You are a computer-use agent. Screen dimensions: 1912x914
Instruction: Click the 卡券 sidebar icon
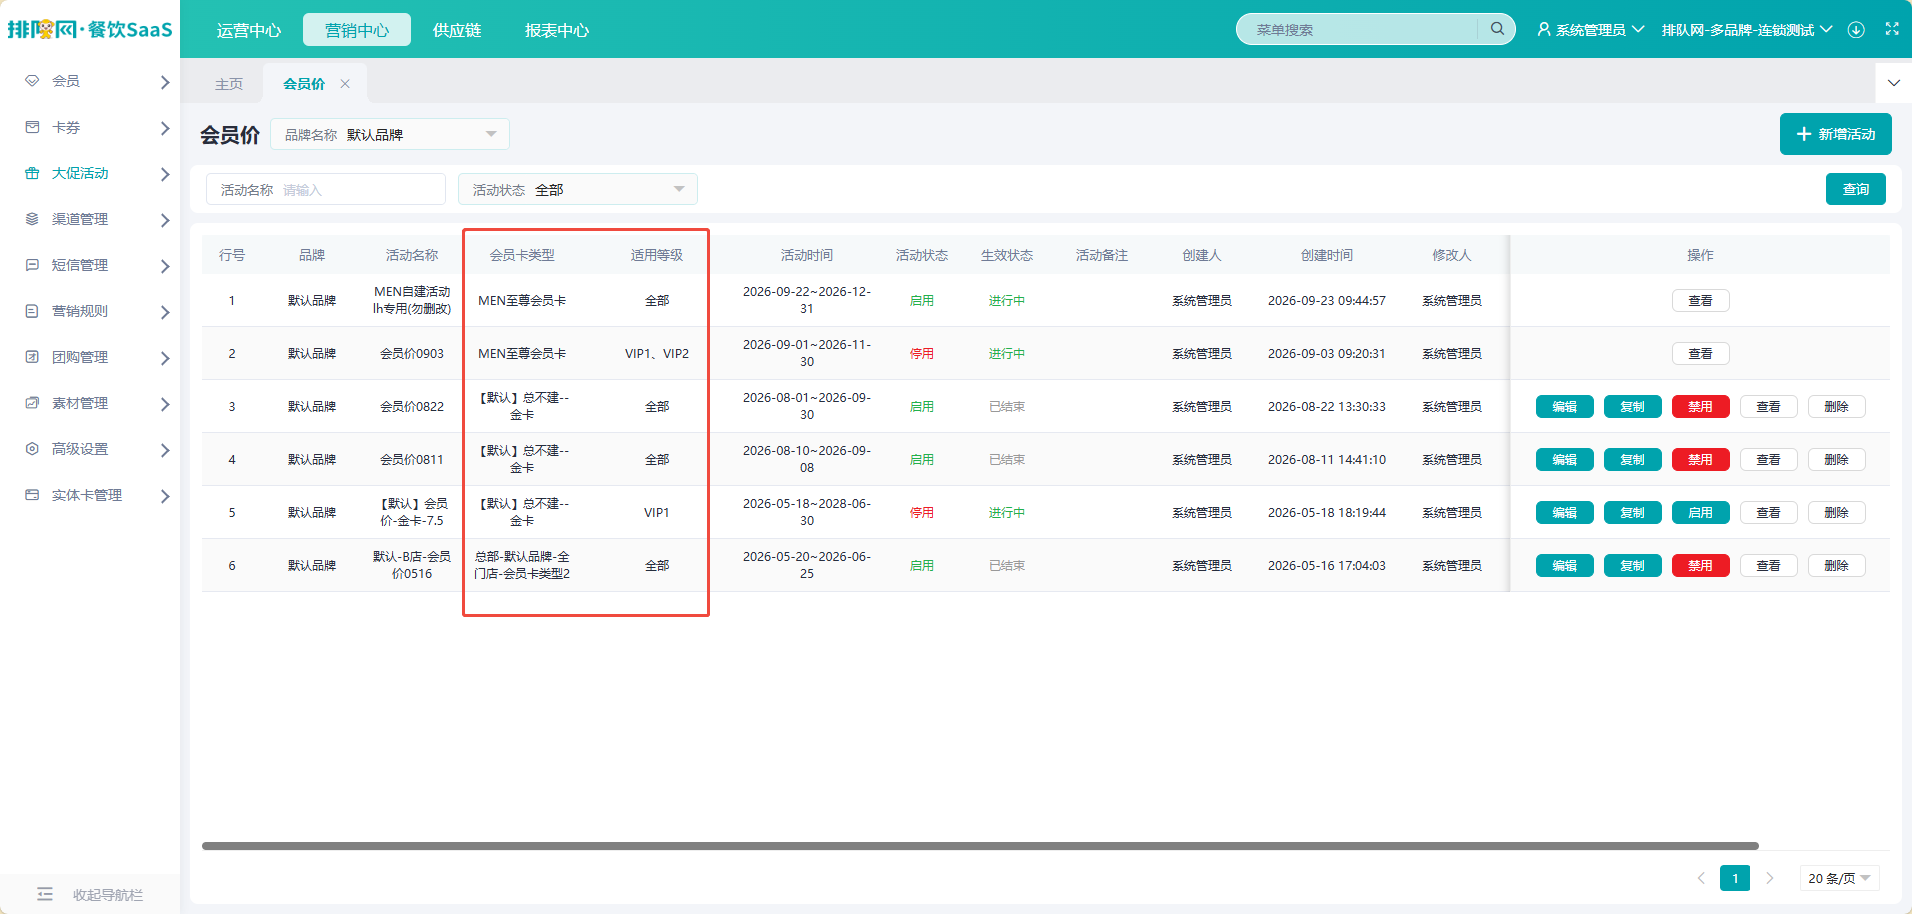tap(32, 127)
